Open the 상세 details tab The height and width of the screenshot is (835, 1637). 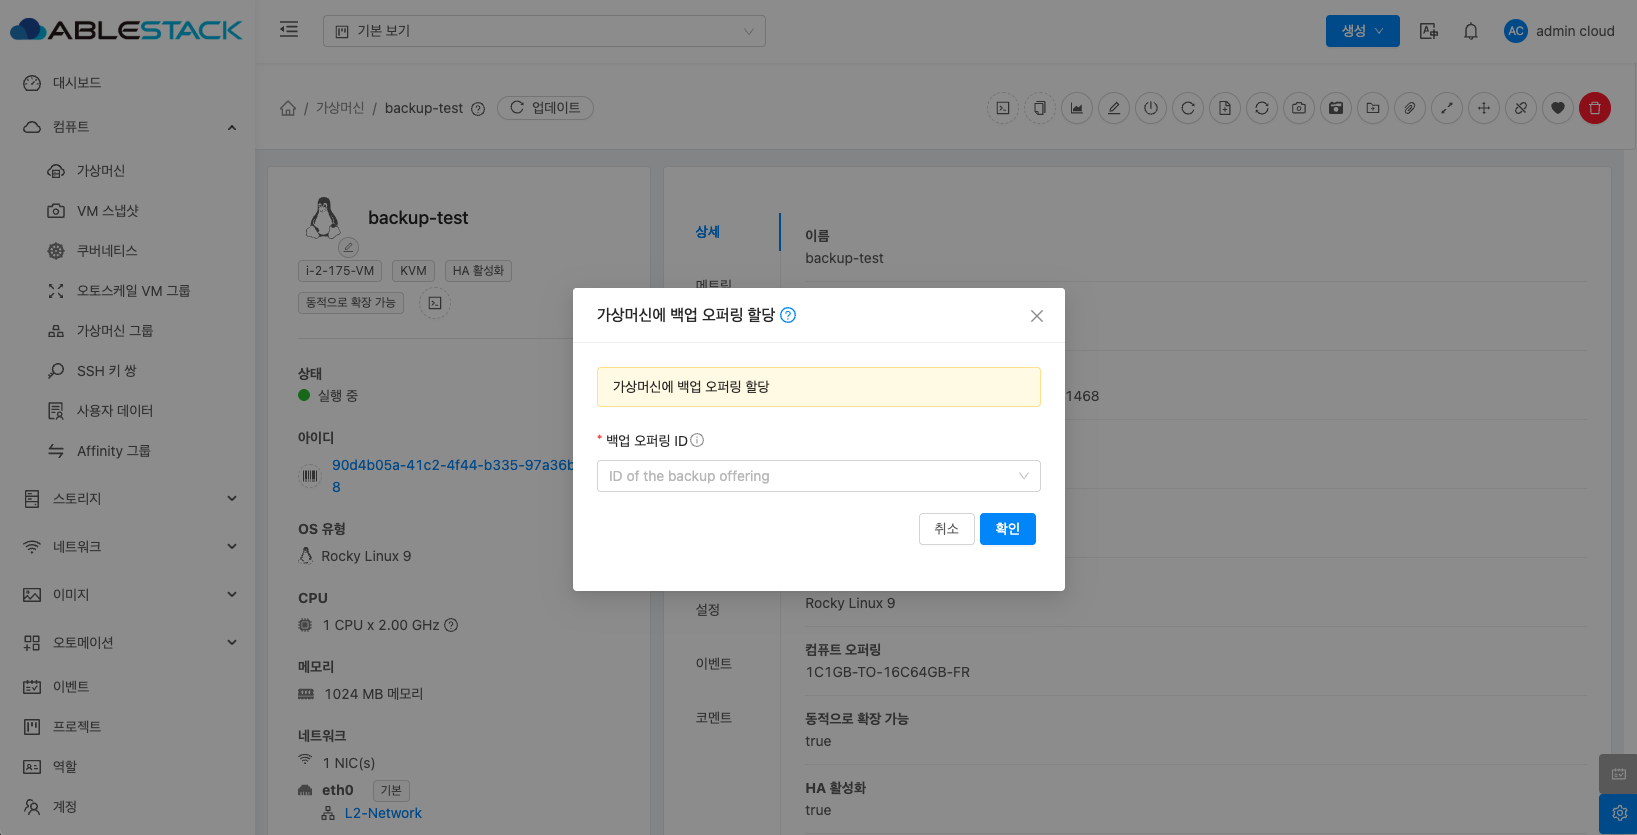click(x=708, y=232)
